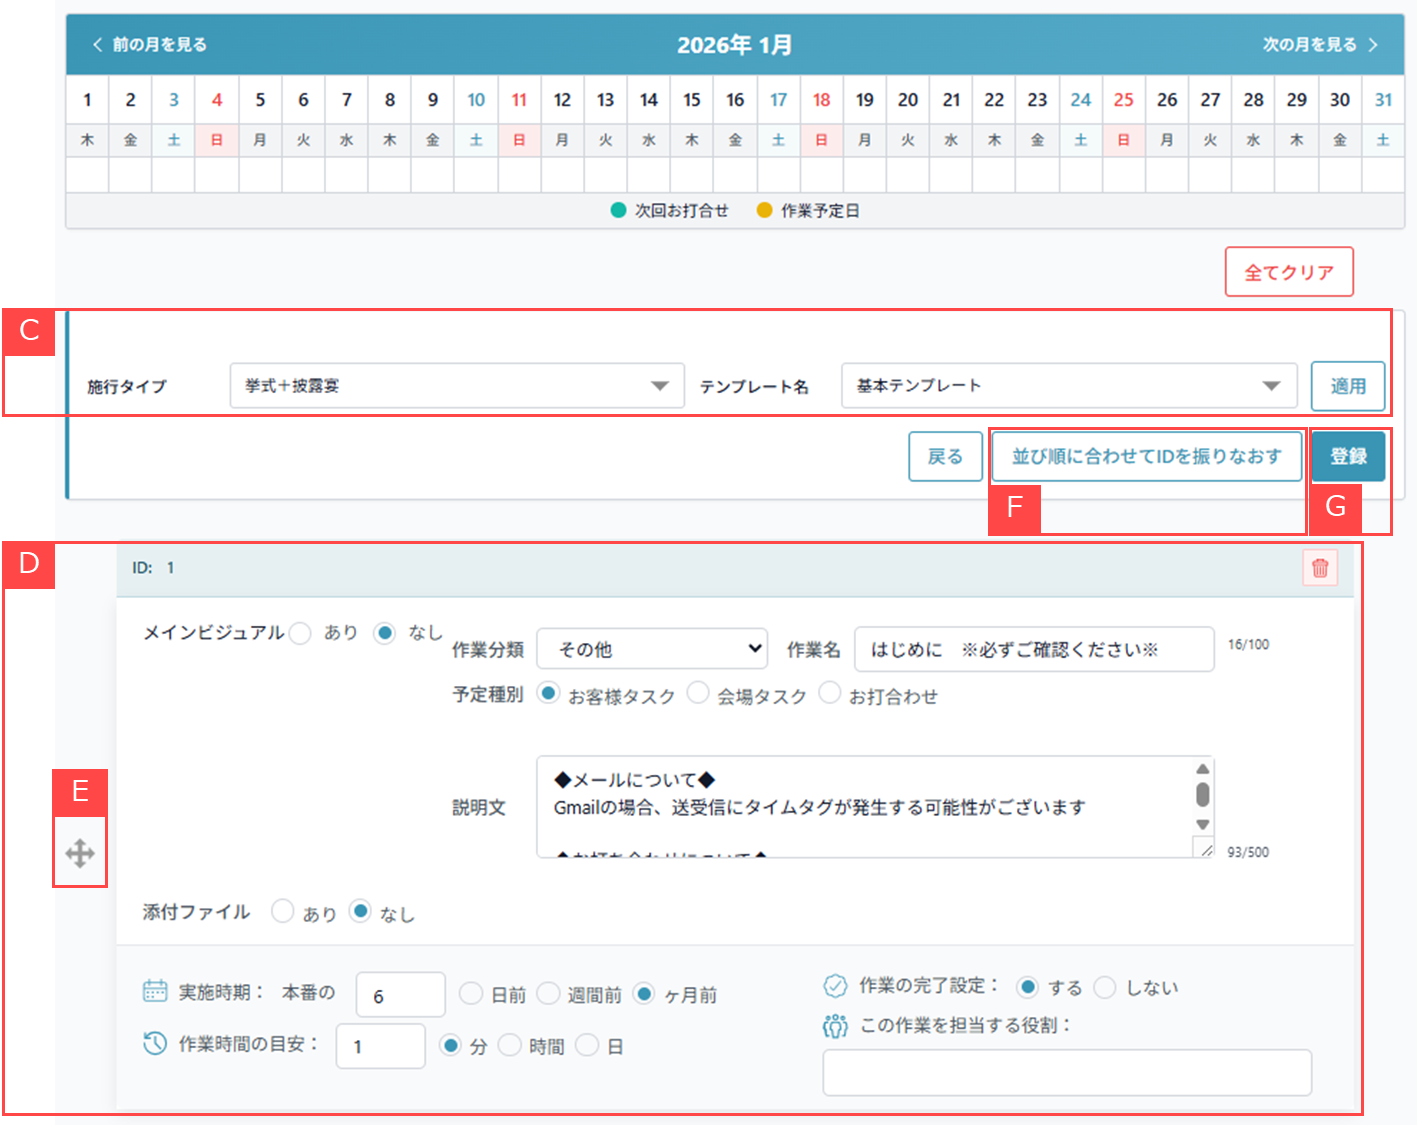Click the resize handle of the 説明文 textarea
This screenshot has height=1125, width=1417.
point(1204,848)
